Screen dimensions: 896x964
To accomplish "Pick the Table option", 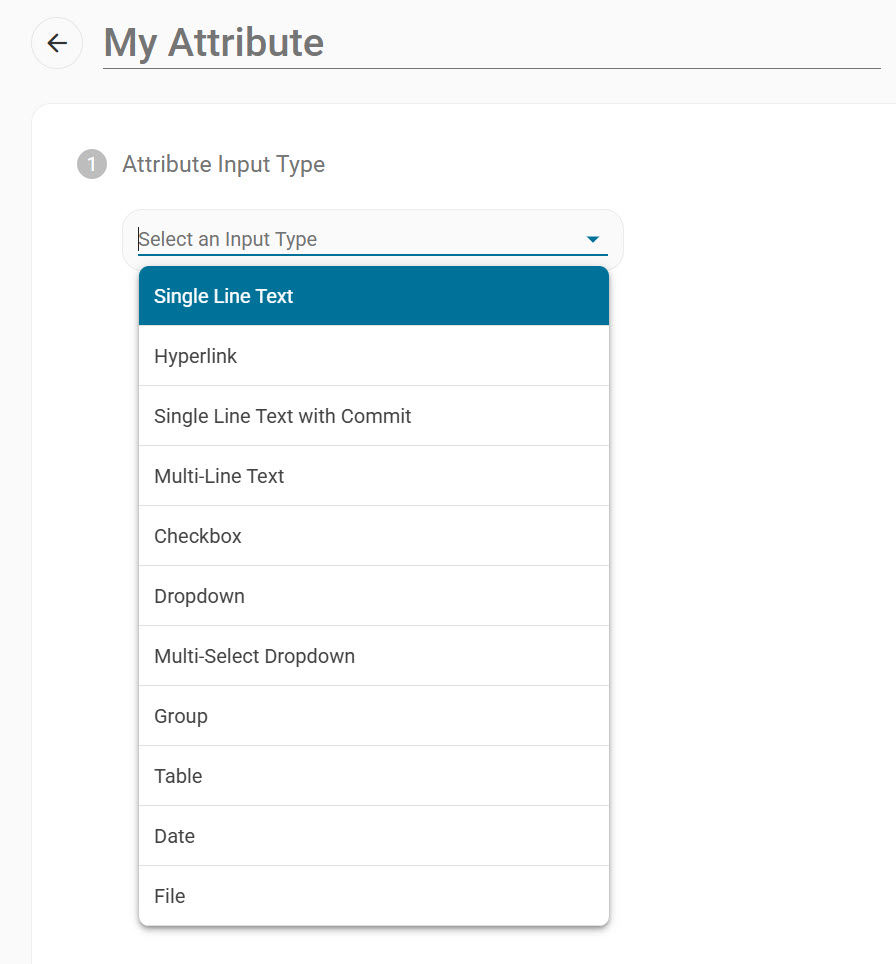I will click(x=374, y=776).
